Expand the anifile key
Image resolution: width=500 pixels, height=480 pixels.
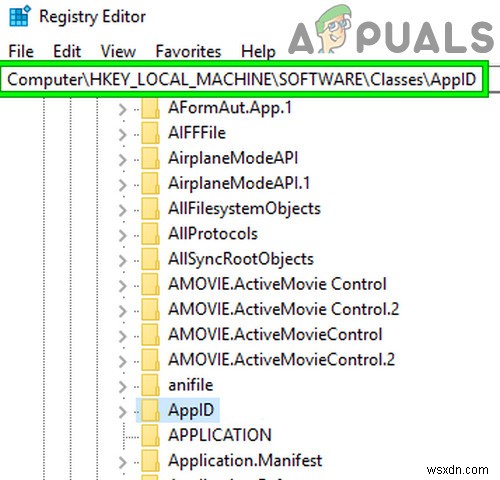click(x=123, y=386)
